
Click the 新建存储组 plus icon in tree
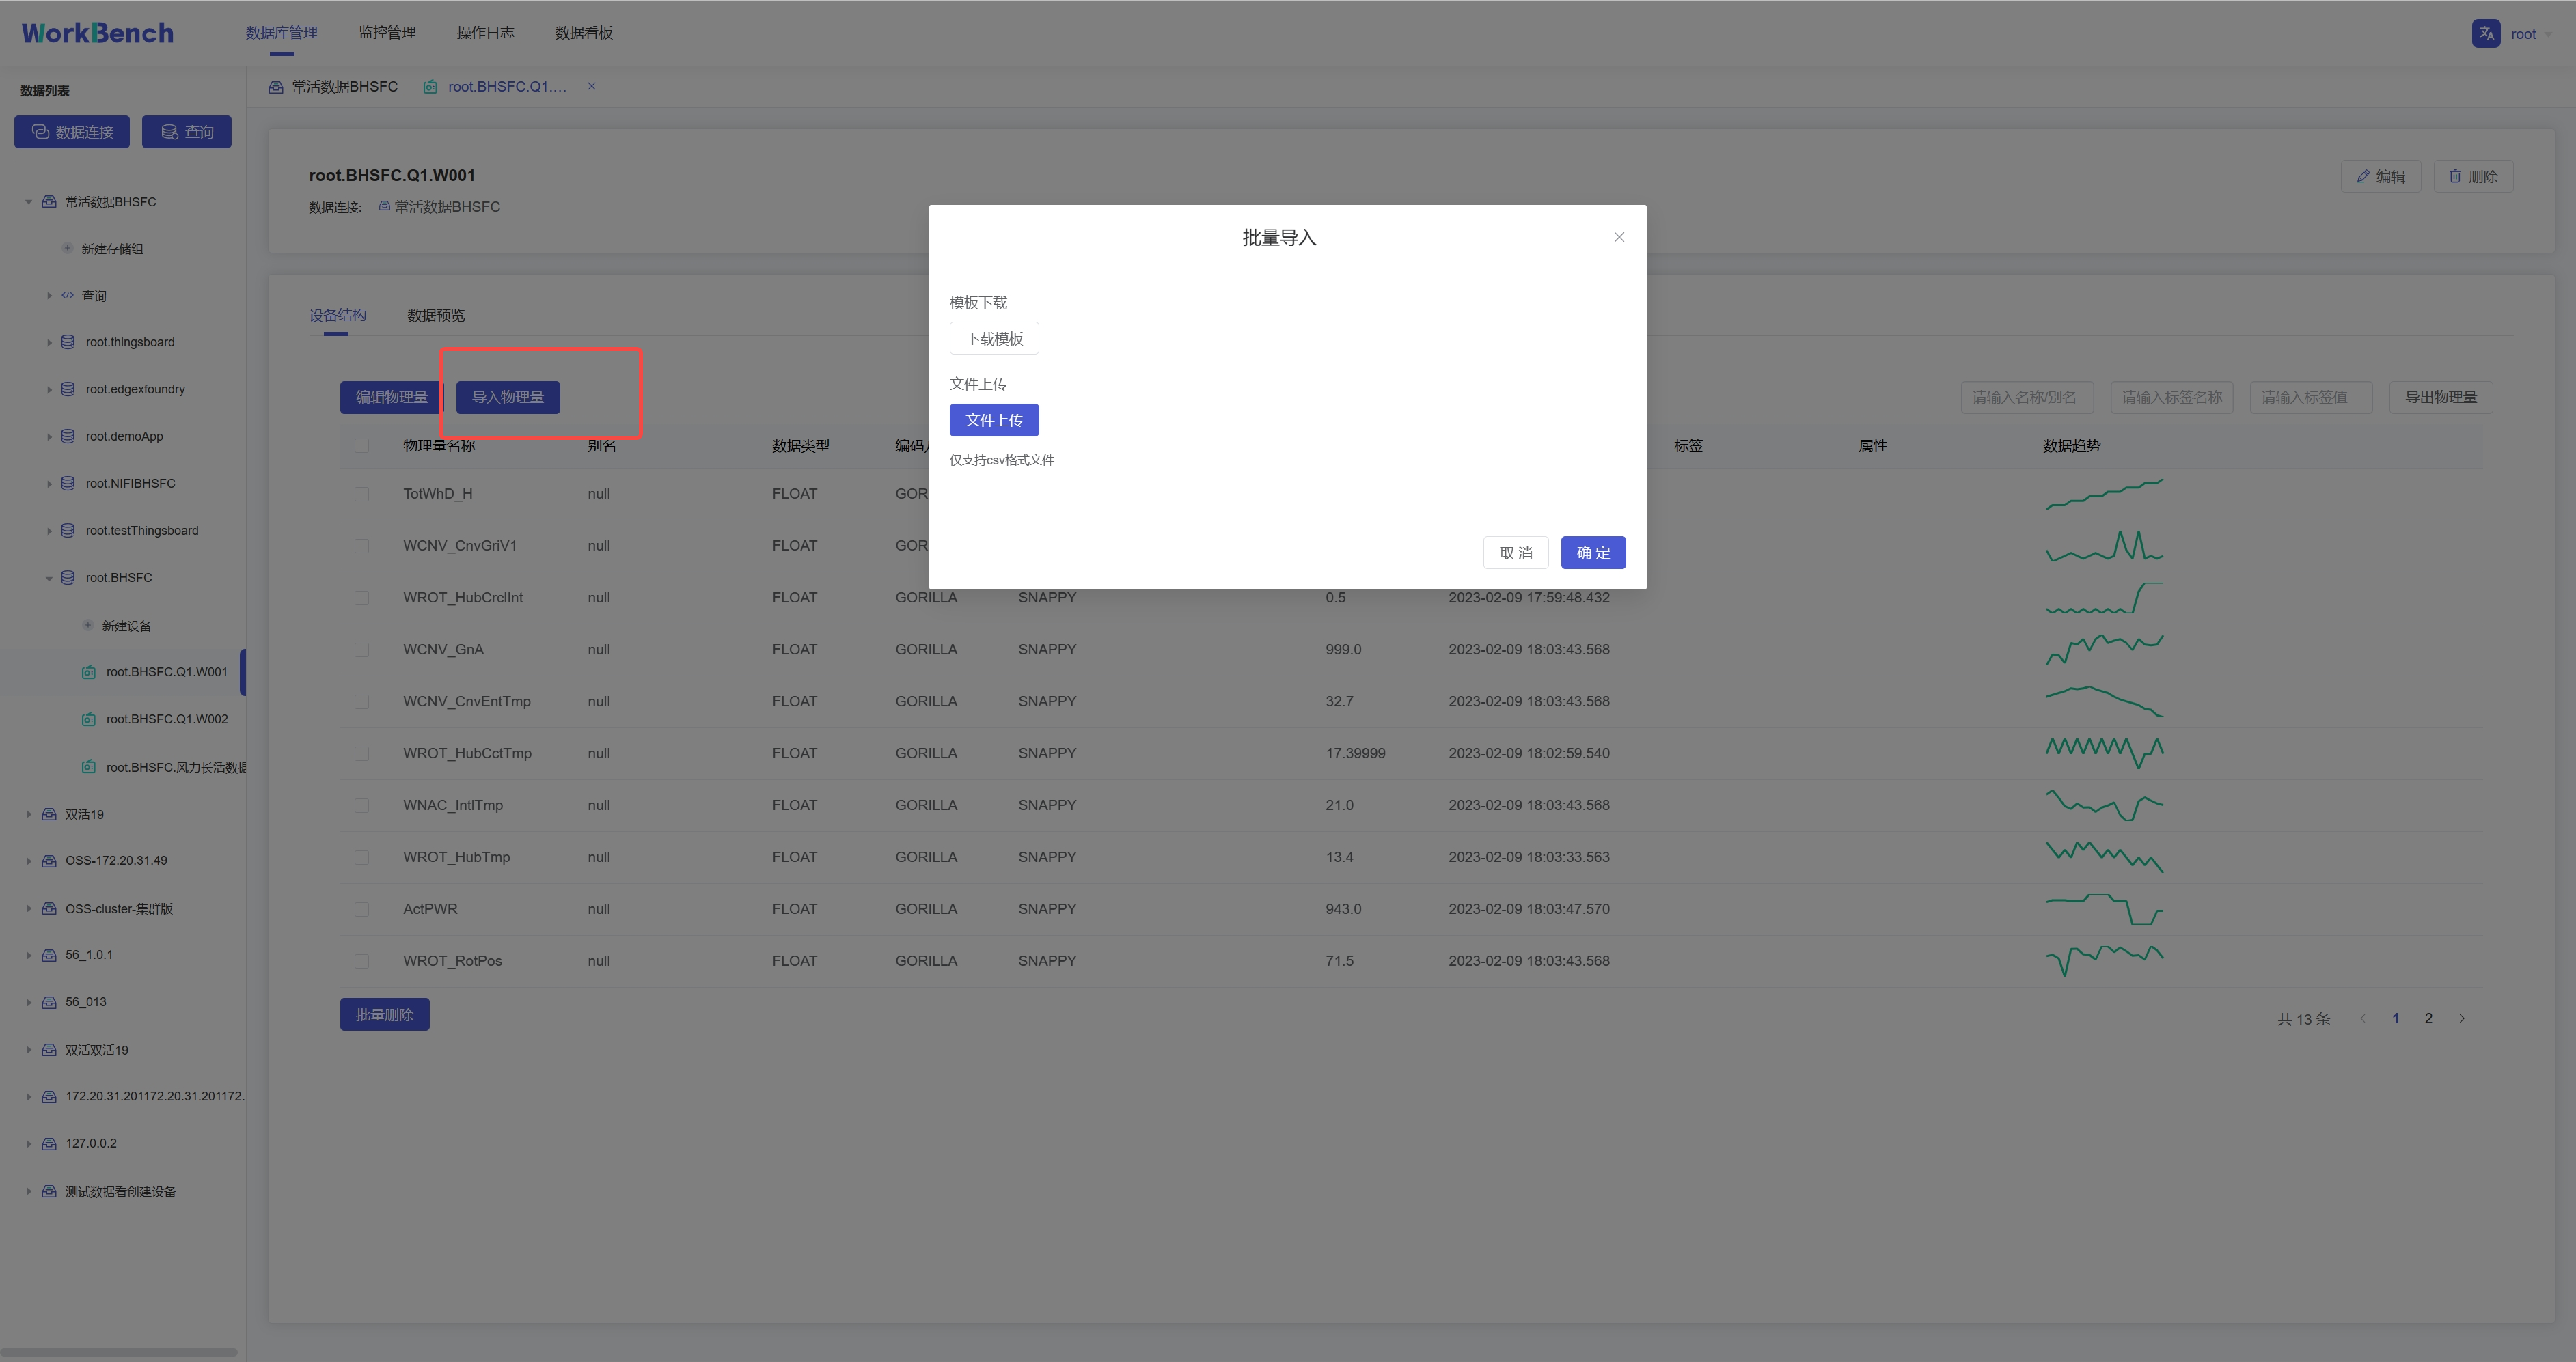click(67, 248)
